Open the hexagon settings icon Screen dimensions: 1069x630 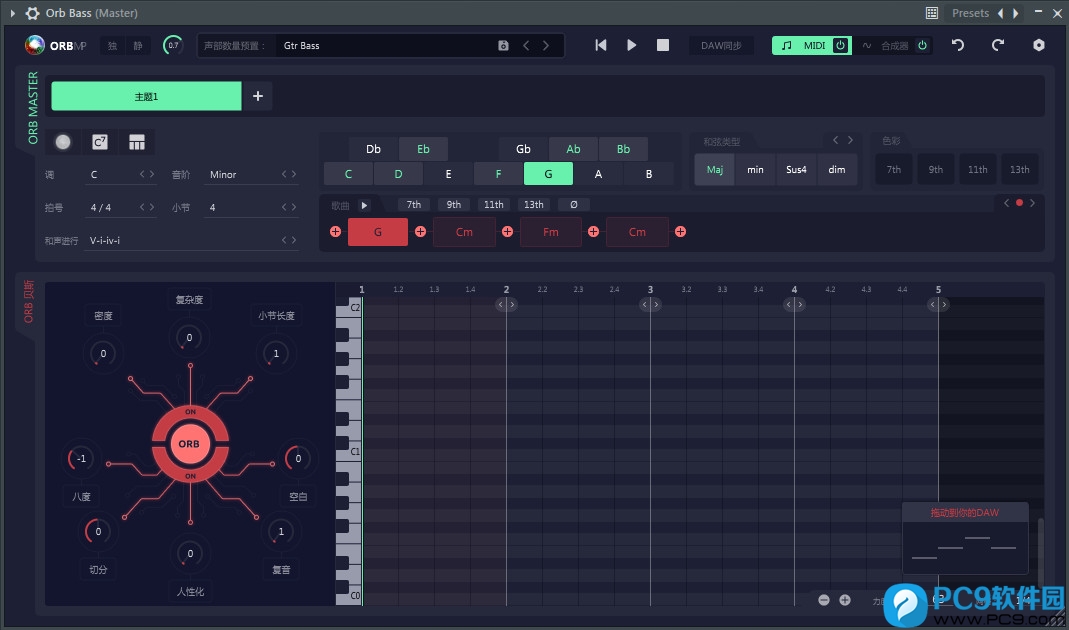[x=1038, y=45]
